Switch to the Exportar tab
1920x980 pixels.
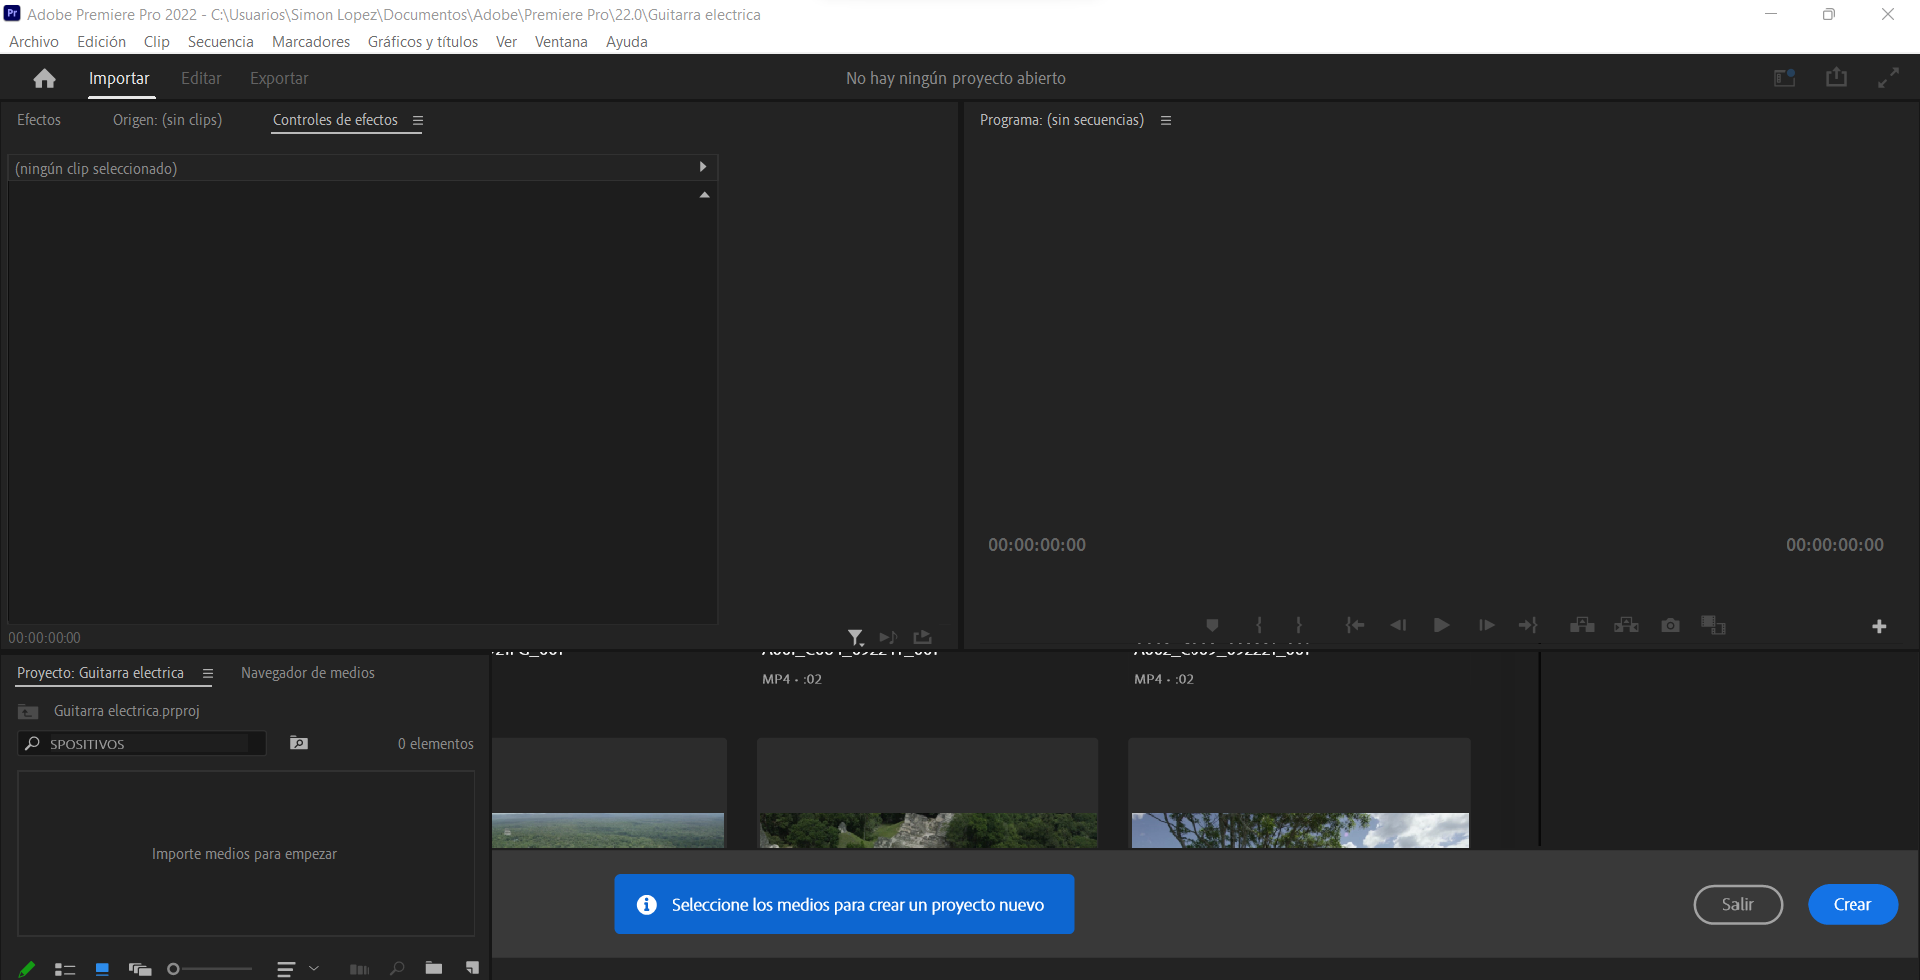[x=278, y=77]
